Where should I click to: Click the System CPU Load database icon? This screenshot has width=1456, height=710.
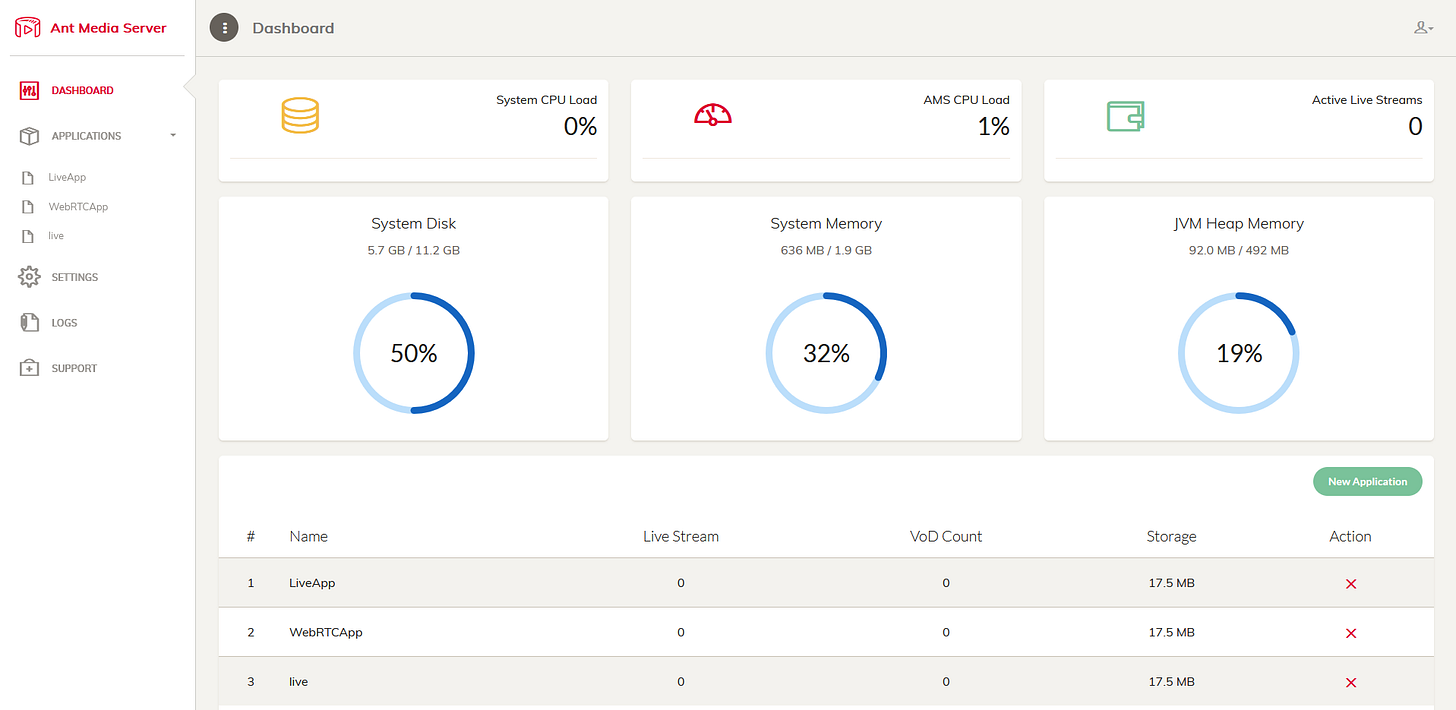tap(300, 115)
